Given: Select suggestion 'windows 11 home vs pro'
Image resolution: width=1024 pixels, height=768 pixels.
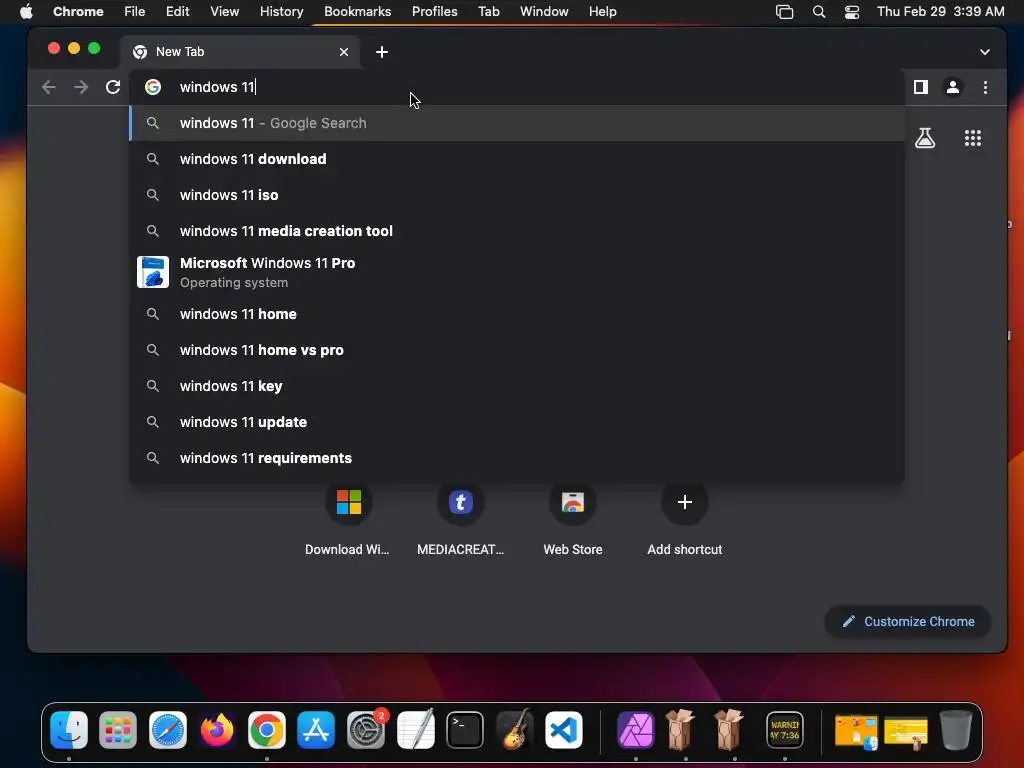Looking at the screenshot, I should coord(517,350).
